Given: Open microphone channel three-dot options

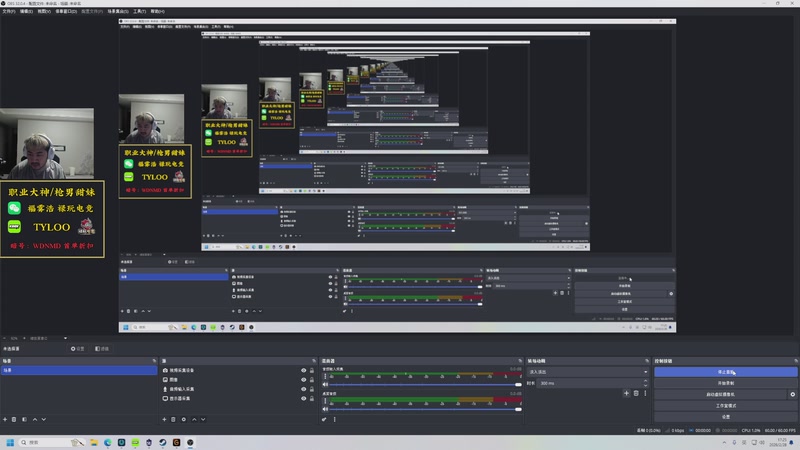Looking at the screenshot, I should click(326, 377).
